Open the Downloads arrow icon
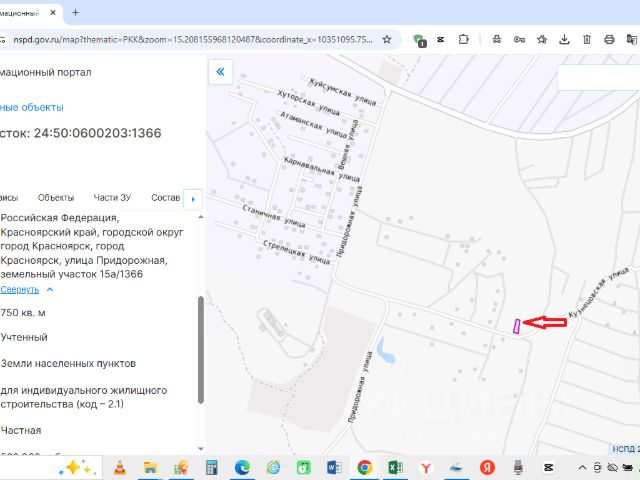This screenshot has height=480, width=640. coord(564,40)
